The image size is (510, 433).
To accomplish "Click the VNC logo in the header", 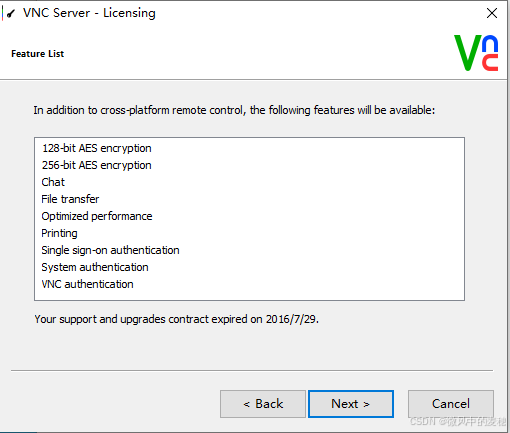I will [476, 53].
